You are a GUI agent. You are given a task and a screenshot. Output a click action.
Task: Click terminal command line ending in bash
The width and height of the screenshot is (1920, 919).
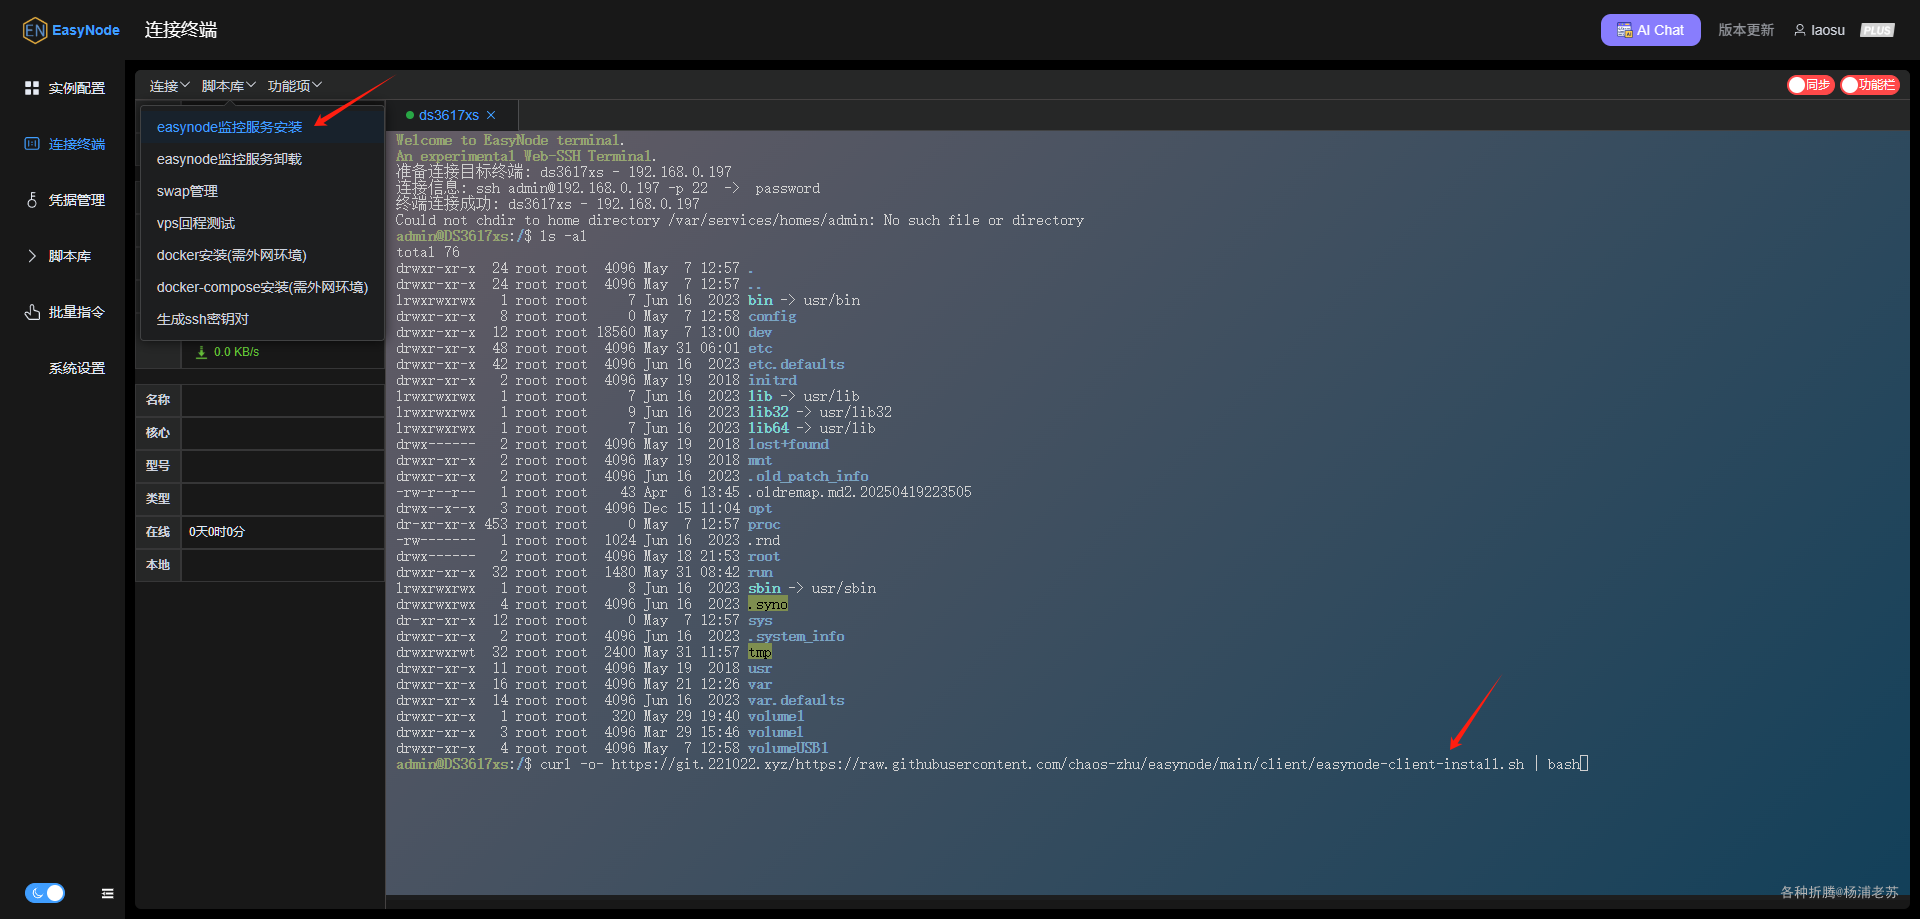(x=992, y=764)
